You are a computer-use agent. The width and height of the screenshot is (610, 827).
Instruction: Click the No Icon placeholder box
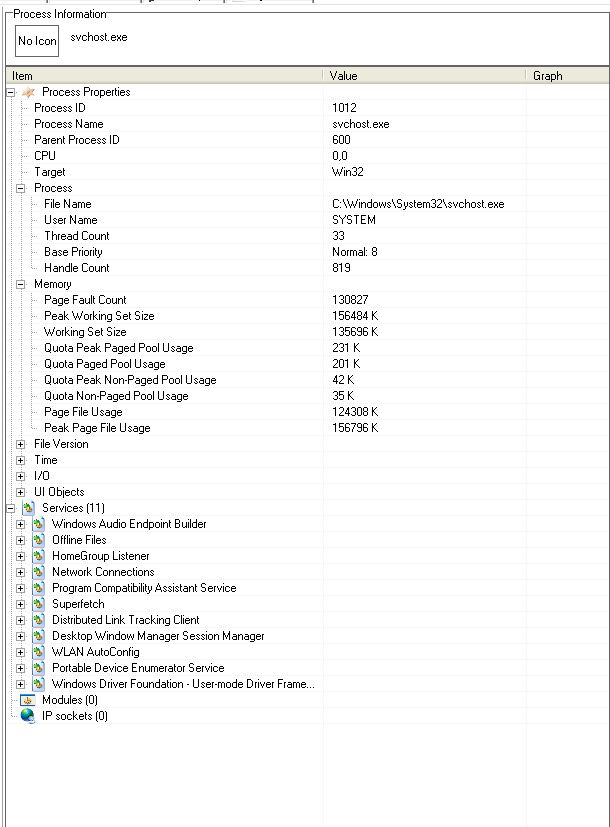37,41
